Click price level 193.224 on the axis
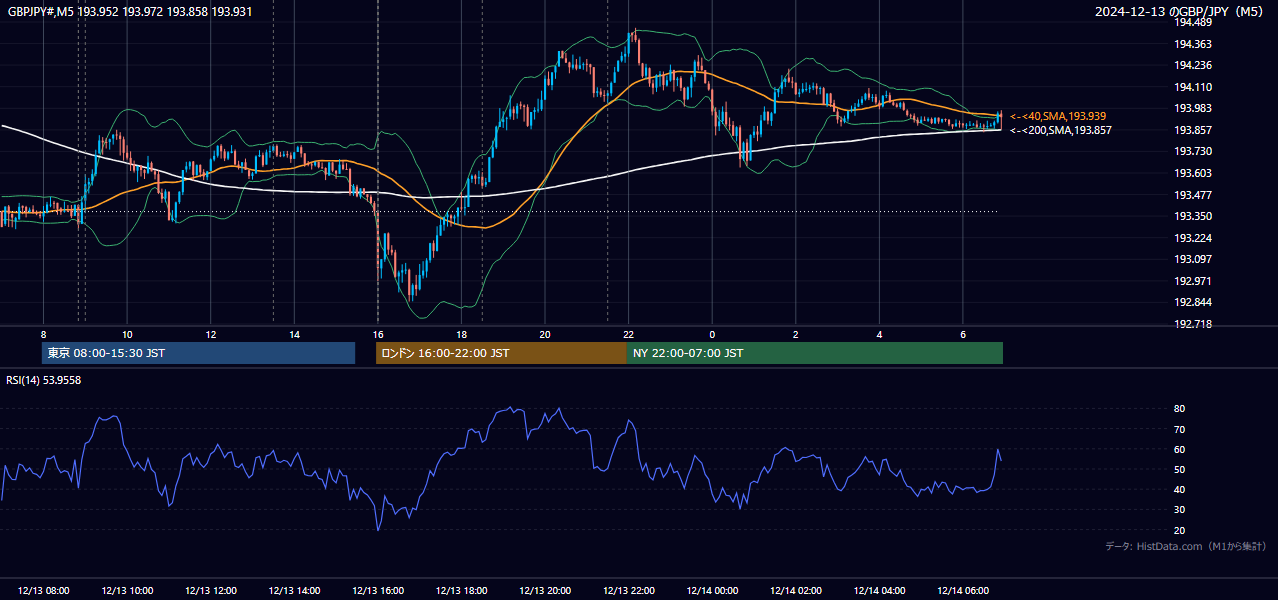1278x600 pixels. 1192,238
